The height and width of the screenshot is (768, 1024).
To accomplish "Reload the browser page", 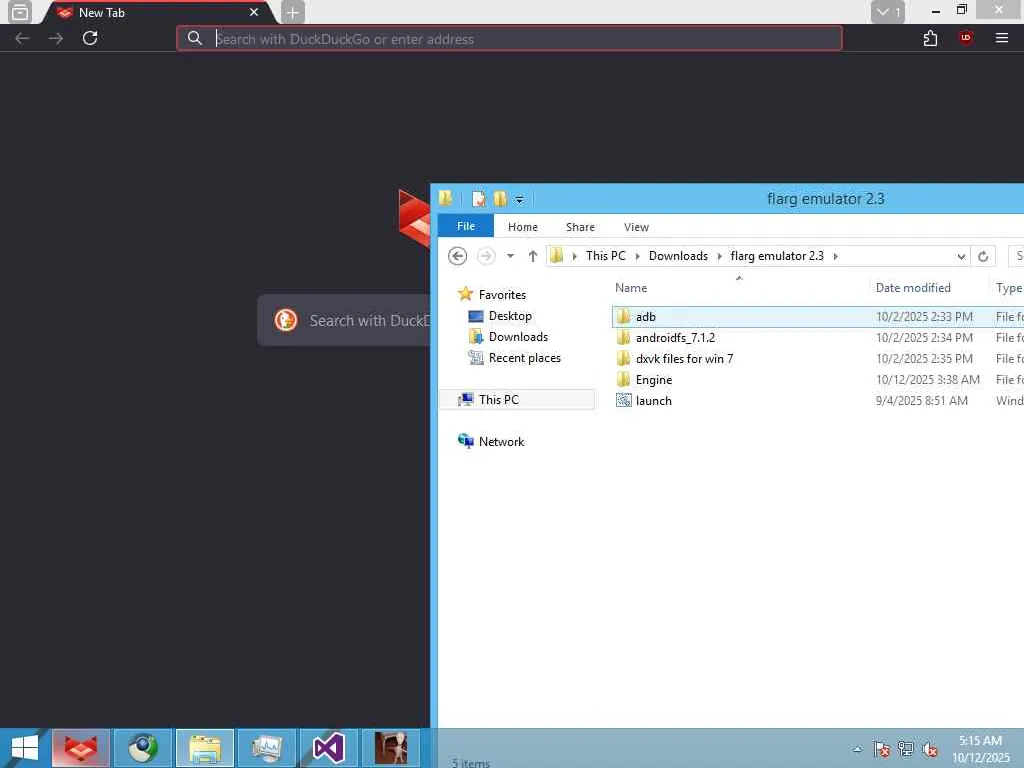I will coord(90,38).
